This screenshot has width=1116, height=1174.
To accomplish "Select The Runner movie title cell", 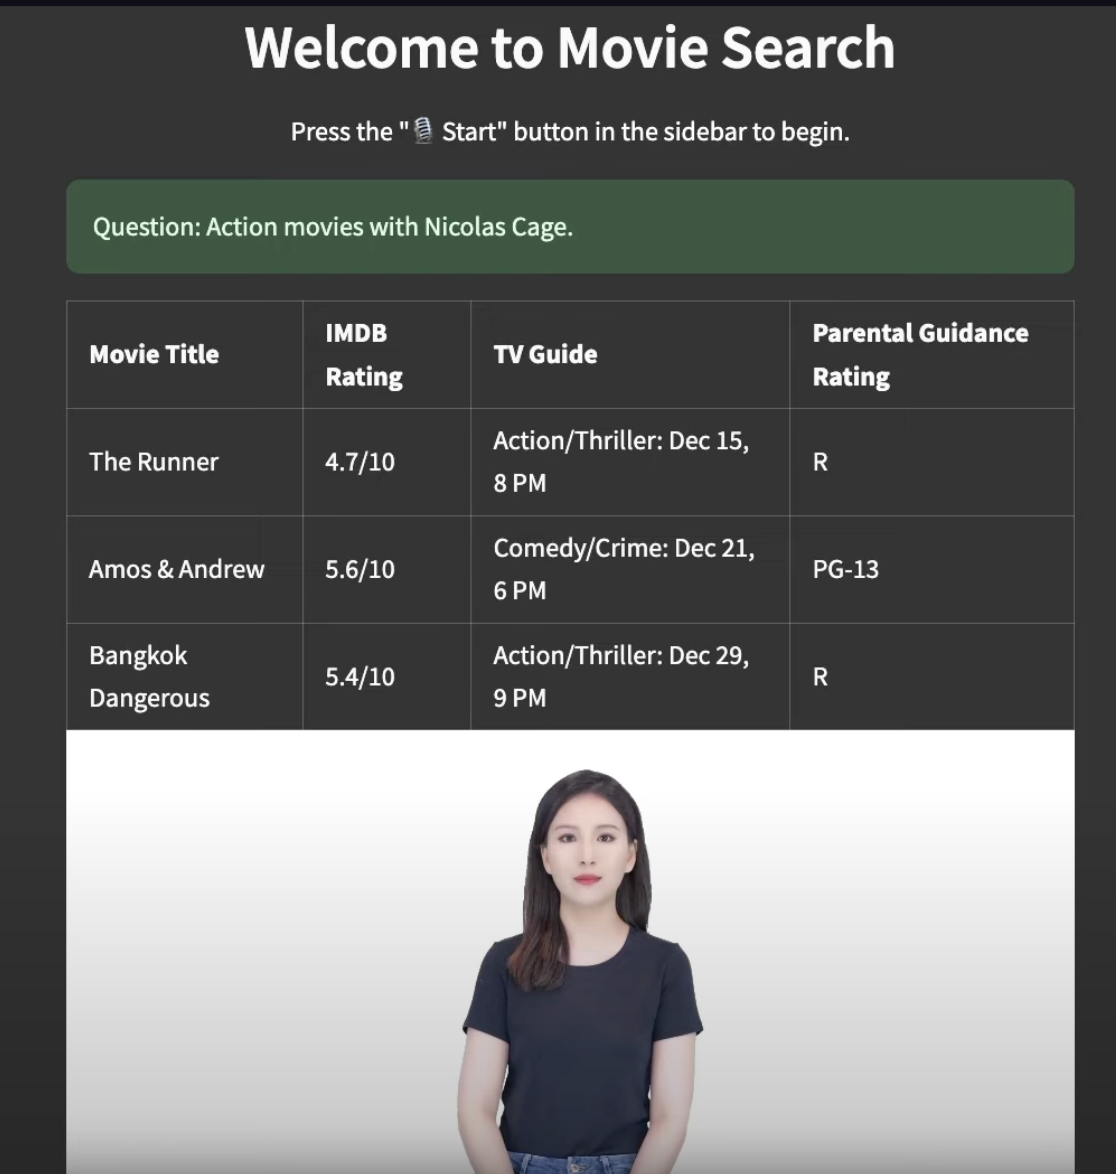I will pos(185,462).
